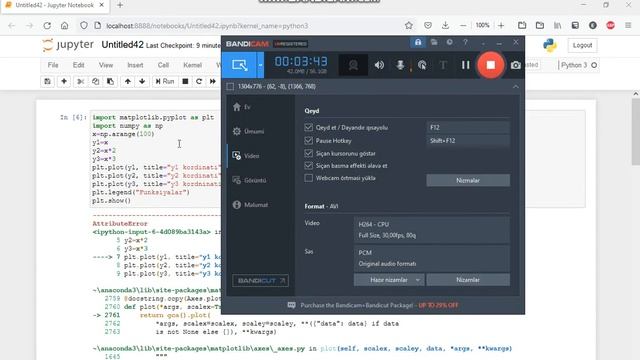Reload the page in Firefox
The width and height of the screenshot is (640, 360).
(47, 25)
